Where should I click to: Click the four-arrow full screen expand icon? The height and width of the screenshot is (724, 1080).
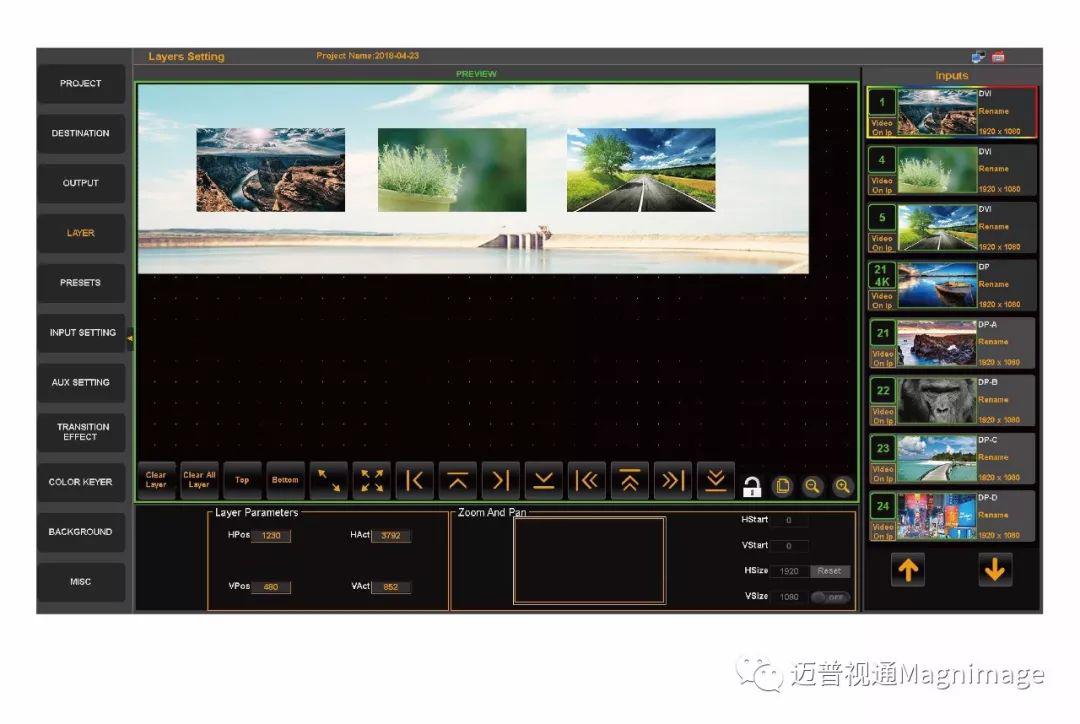(372, 480)
